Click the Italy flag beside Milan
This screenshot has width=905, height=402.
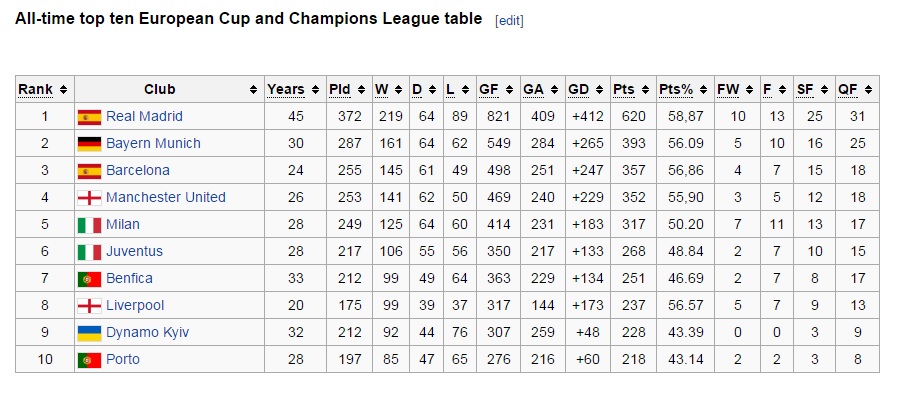tap(89, 225)
